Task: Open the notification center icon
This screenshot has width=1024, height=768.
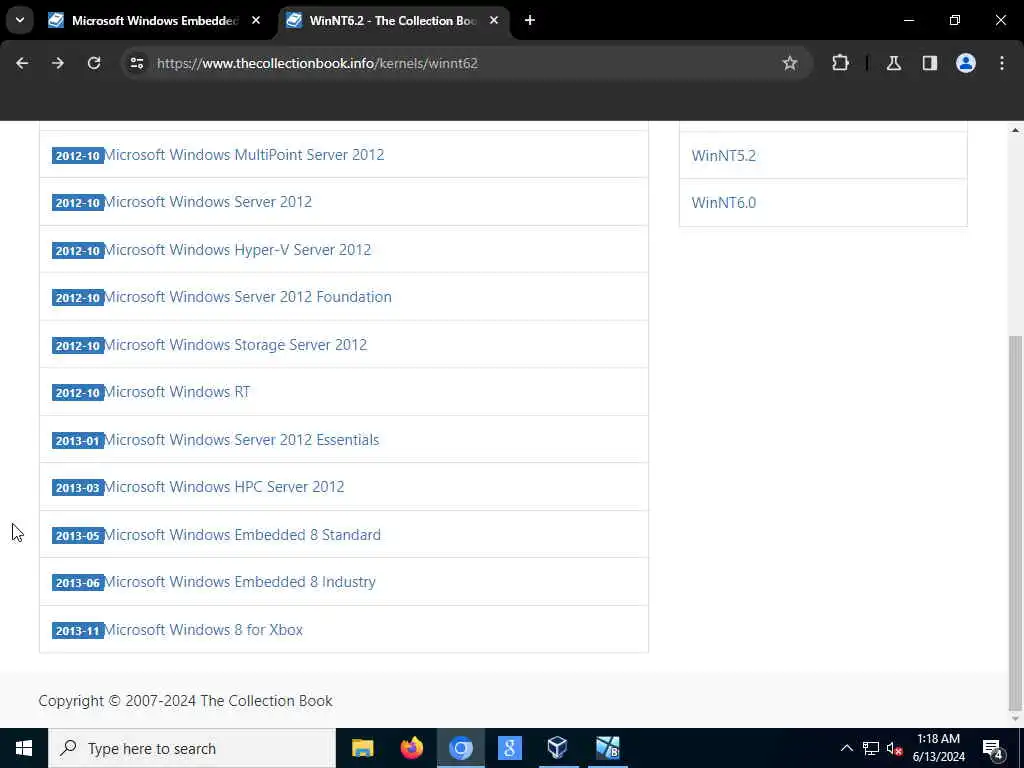Action: click(993, 748)
